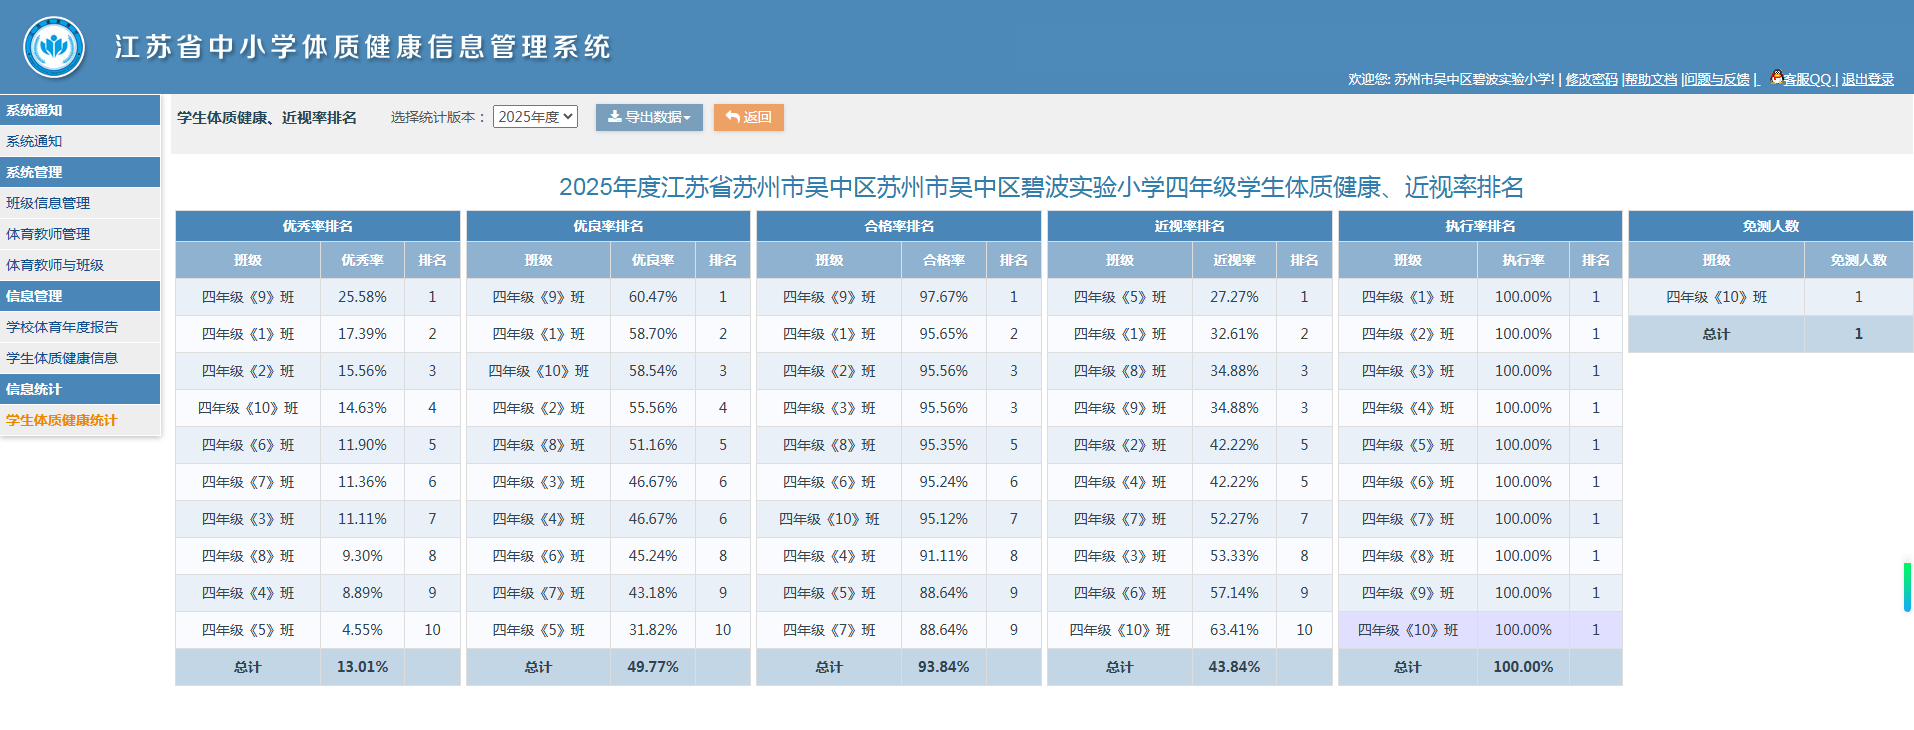Open 学生体质健康统计 highlighted menu item
This screenshot has width=1914, height=730.
pyautogui.click(x=62, y=420)
